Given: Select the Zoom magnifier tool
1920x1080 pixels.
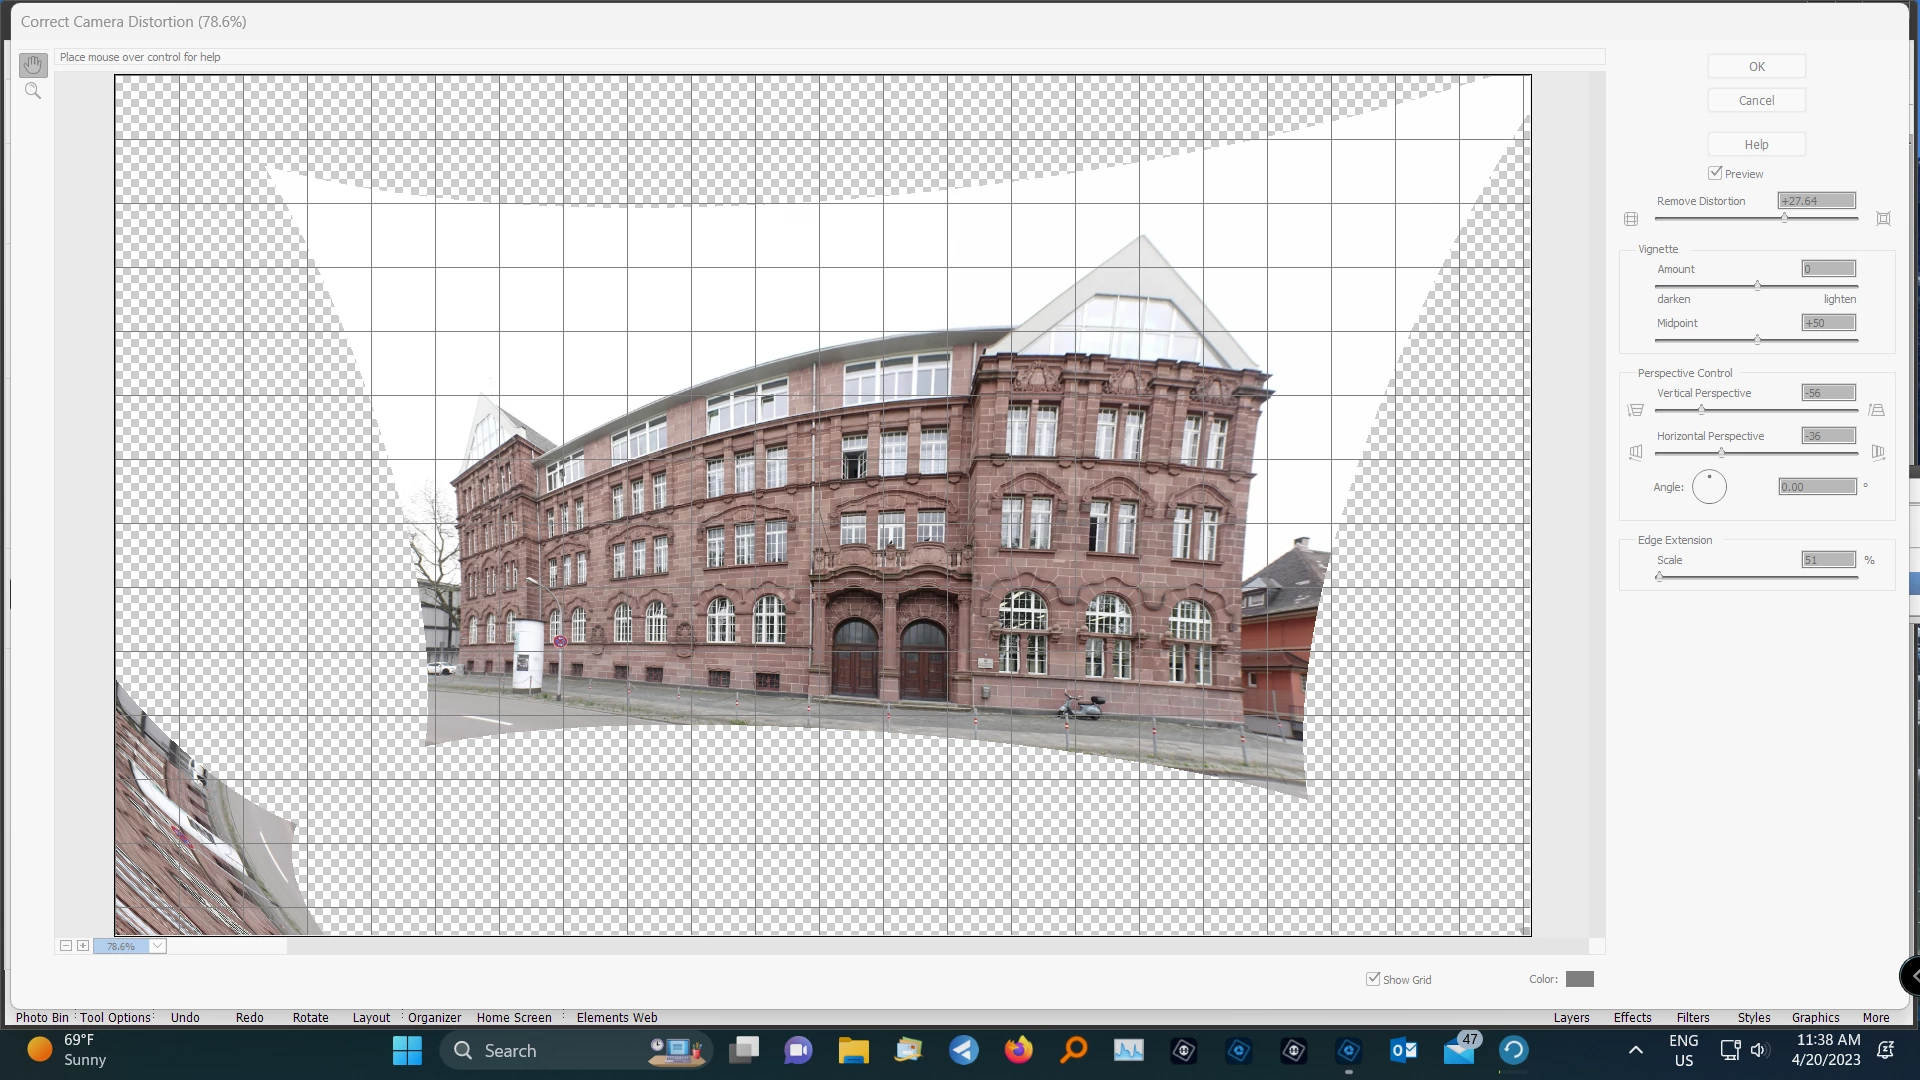Looking at the screenshot, I should pos(33,91).
